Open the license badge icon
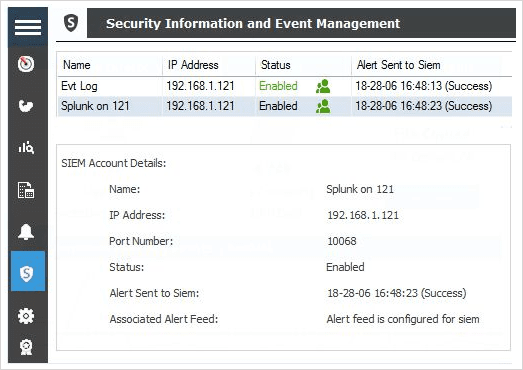523x370 pixels. [26, 347]
